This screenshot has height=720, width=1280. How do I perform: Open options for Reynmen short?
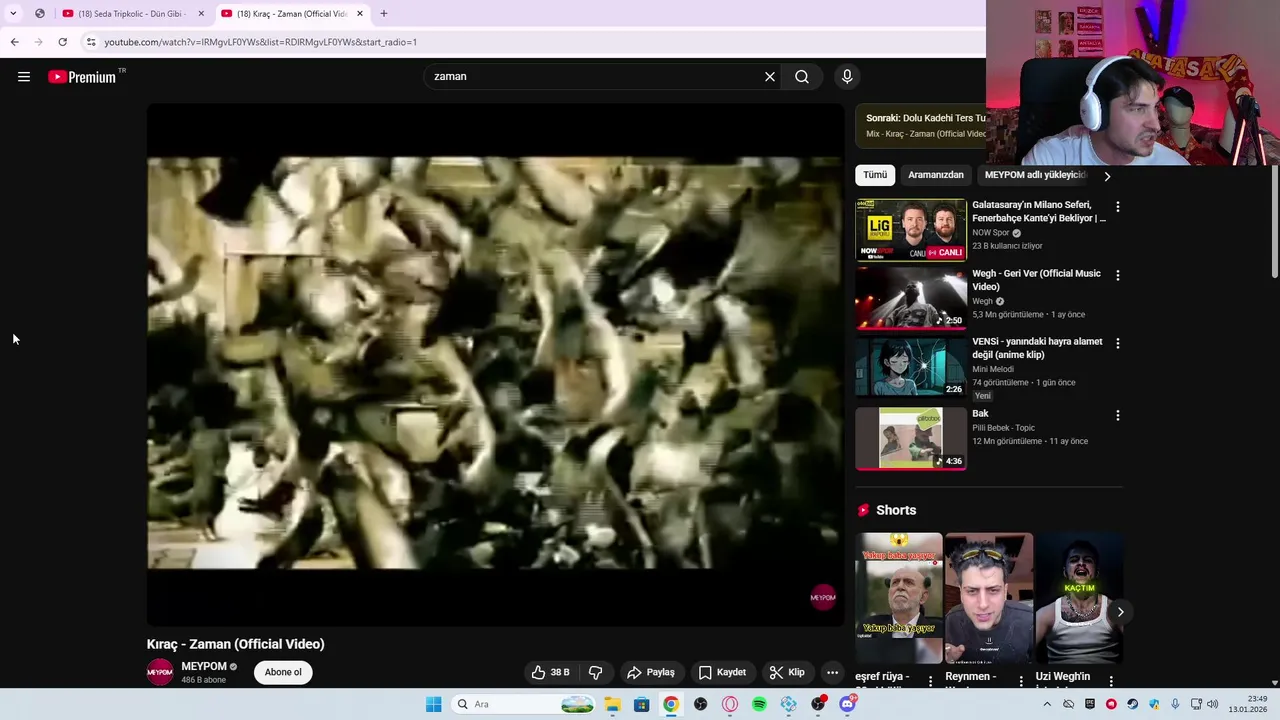click(1021, 681)
